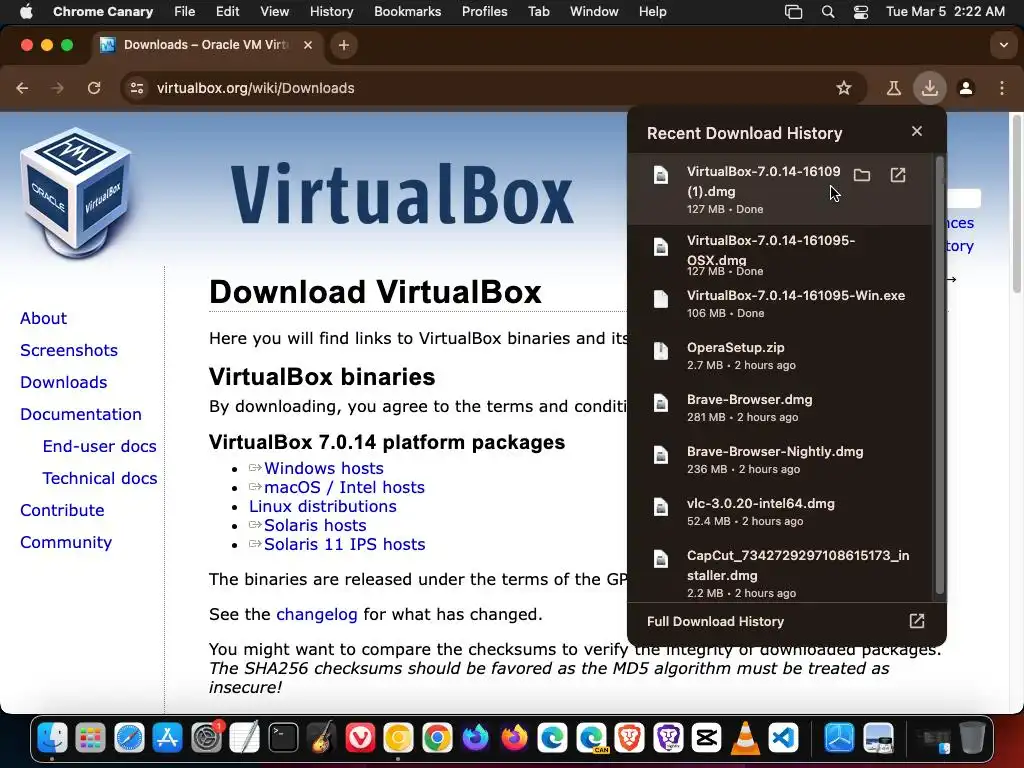Open the Documentation sidebar link
This screenshot has width=1024, height=768.
click(80, 414)
